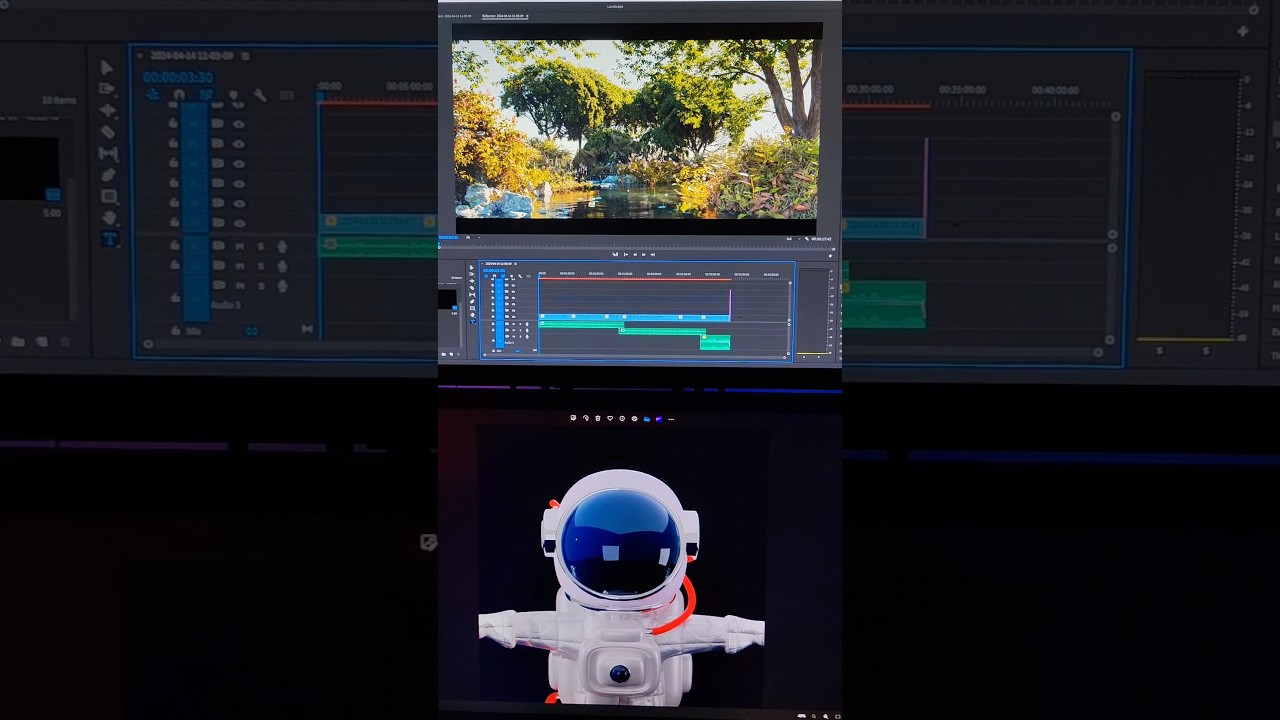Toggle eye on video track holding blue clips
The height and width of the screenshot is (720, 1280).
(513, 317)
